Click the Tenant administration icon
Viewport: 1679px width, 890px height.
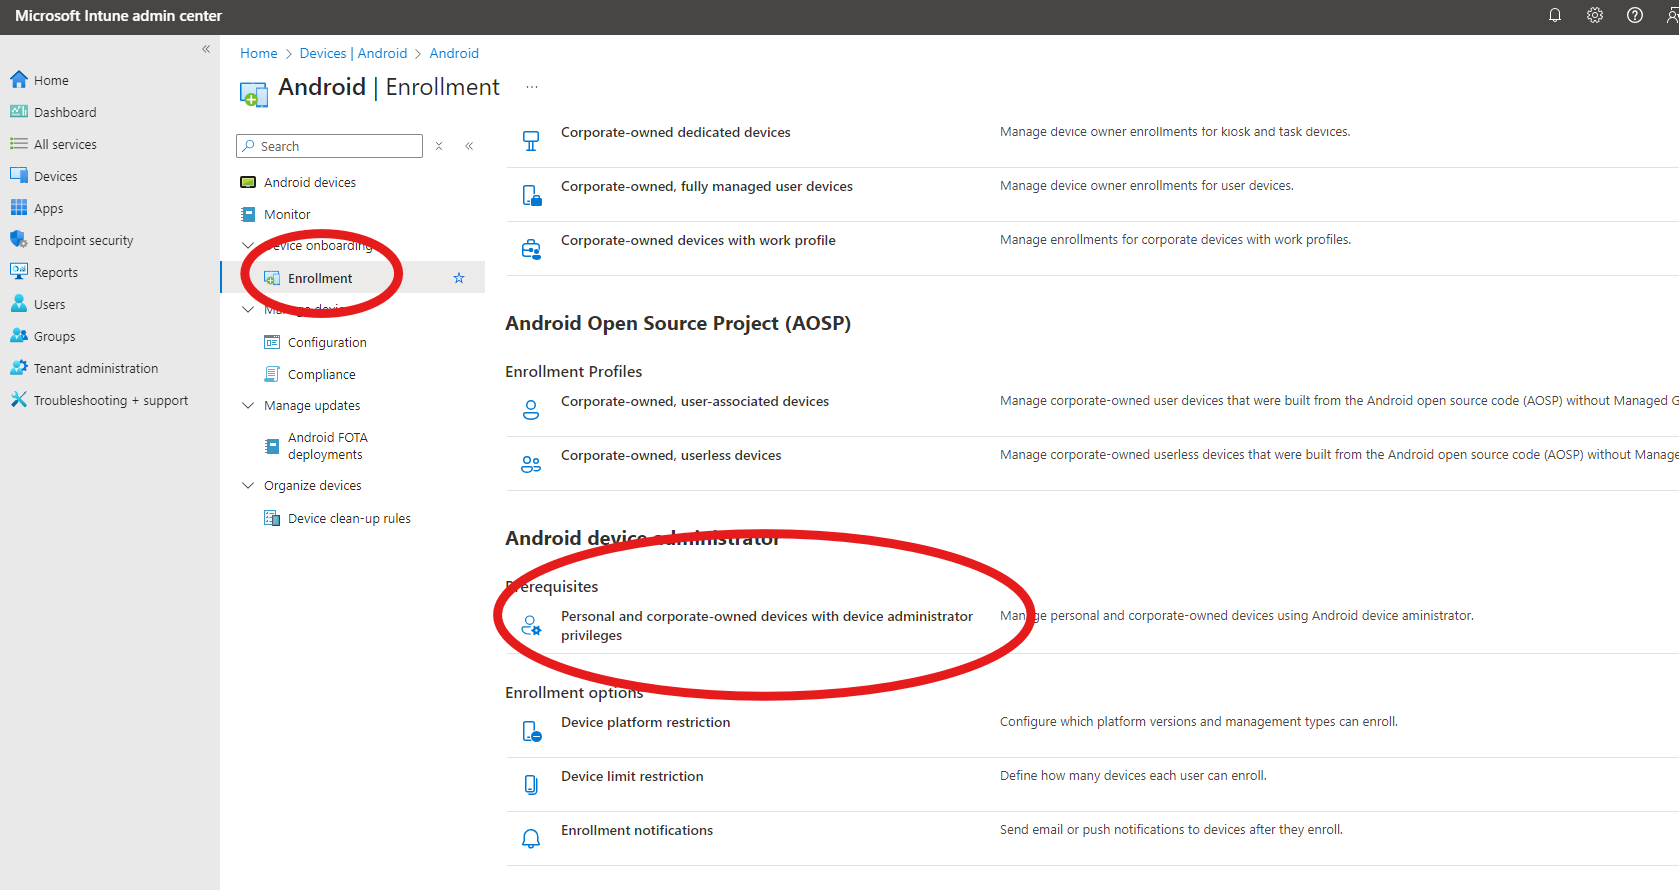pos(19,368)
